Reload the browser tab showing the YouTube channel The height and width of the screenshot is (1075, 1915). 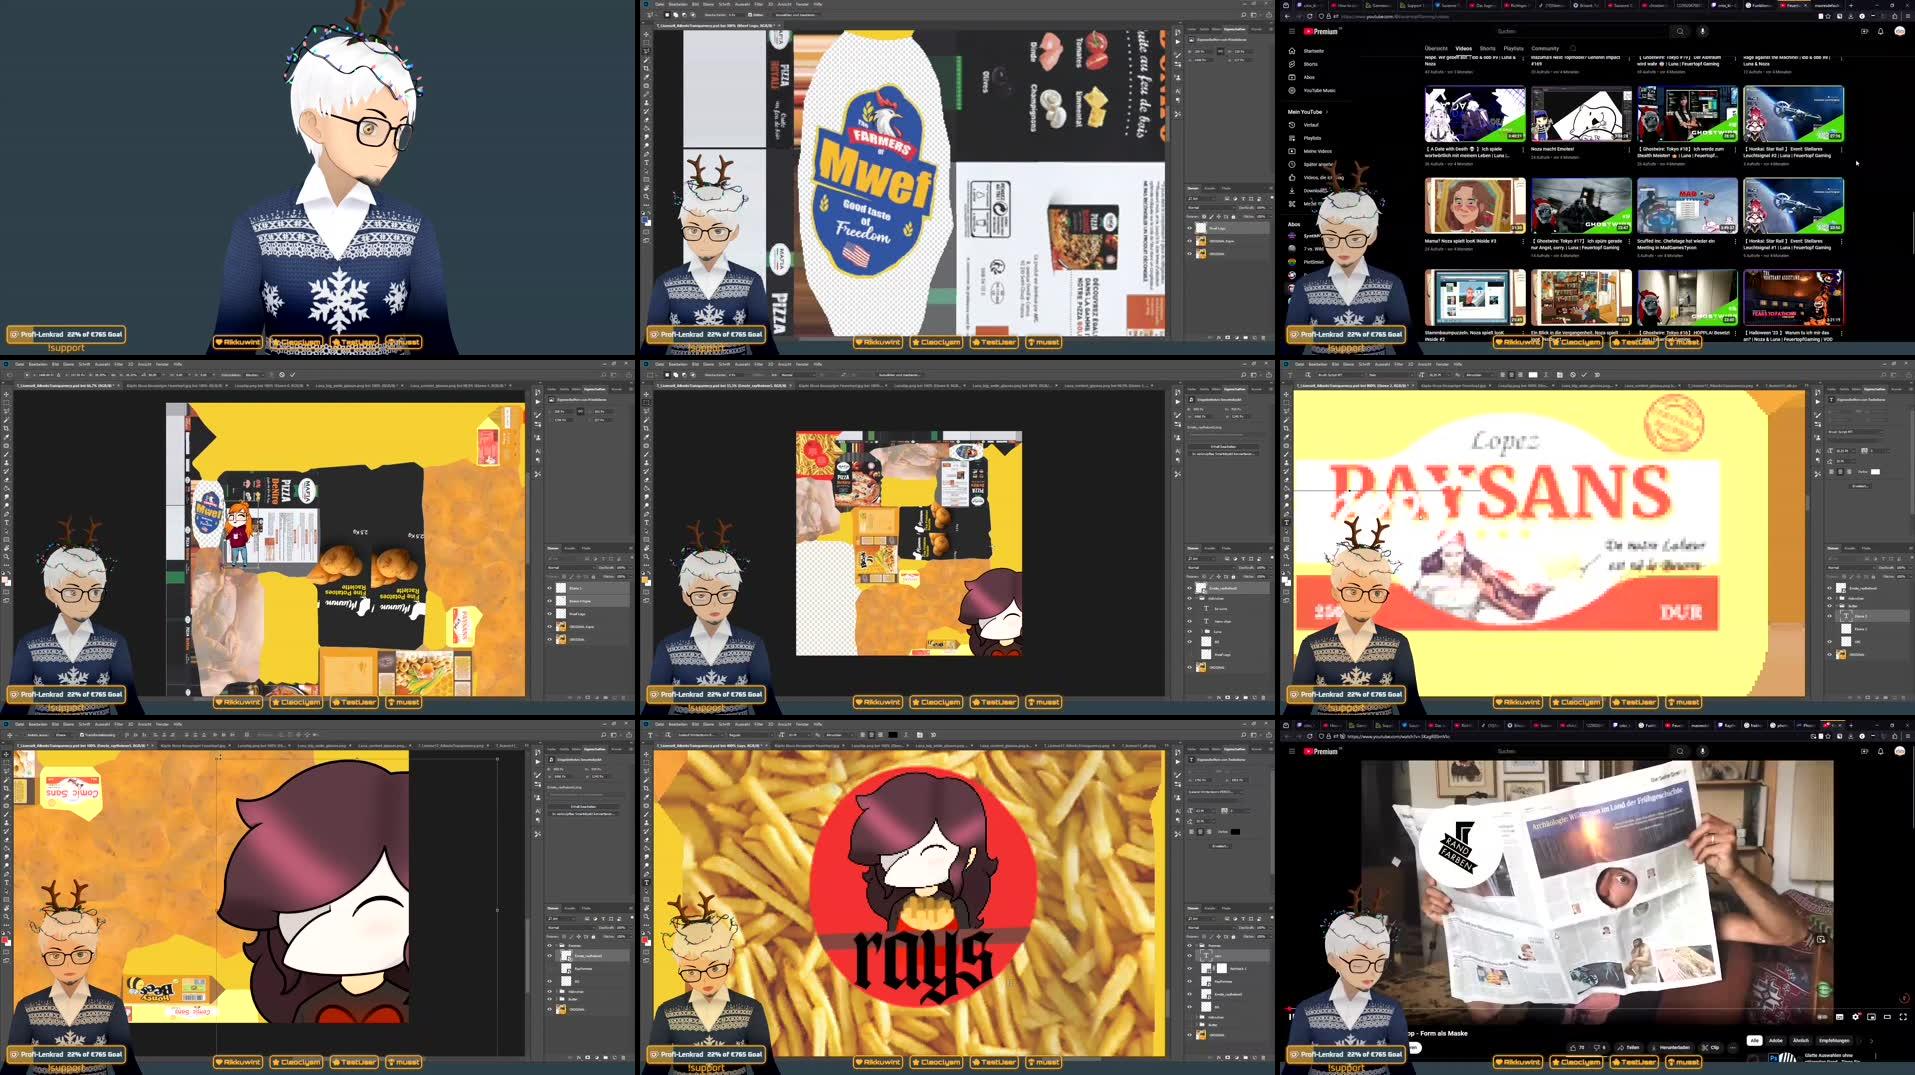(x=1309, y=16)
